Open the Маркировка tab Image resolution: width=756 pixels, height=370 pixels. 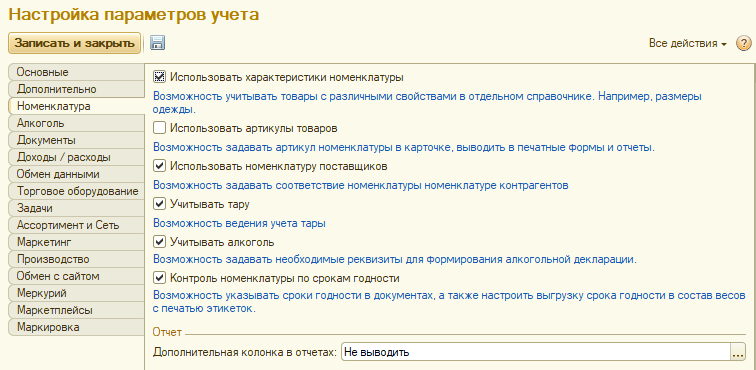76,327
